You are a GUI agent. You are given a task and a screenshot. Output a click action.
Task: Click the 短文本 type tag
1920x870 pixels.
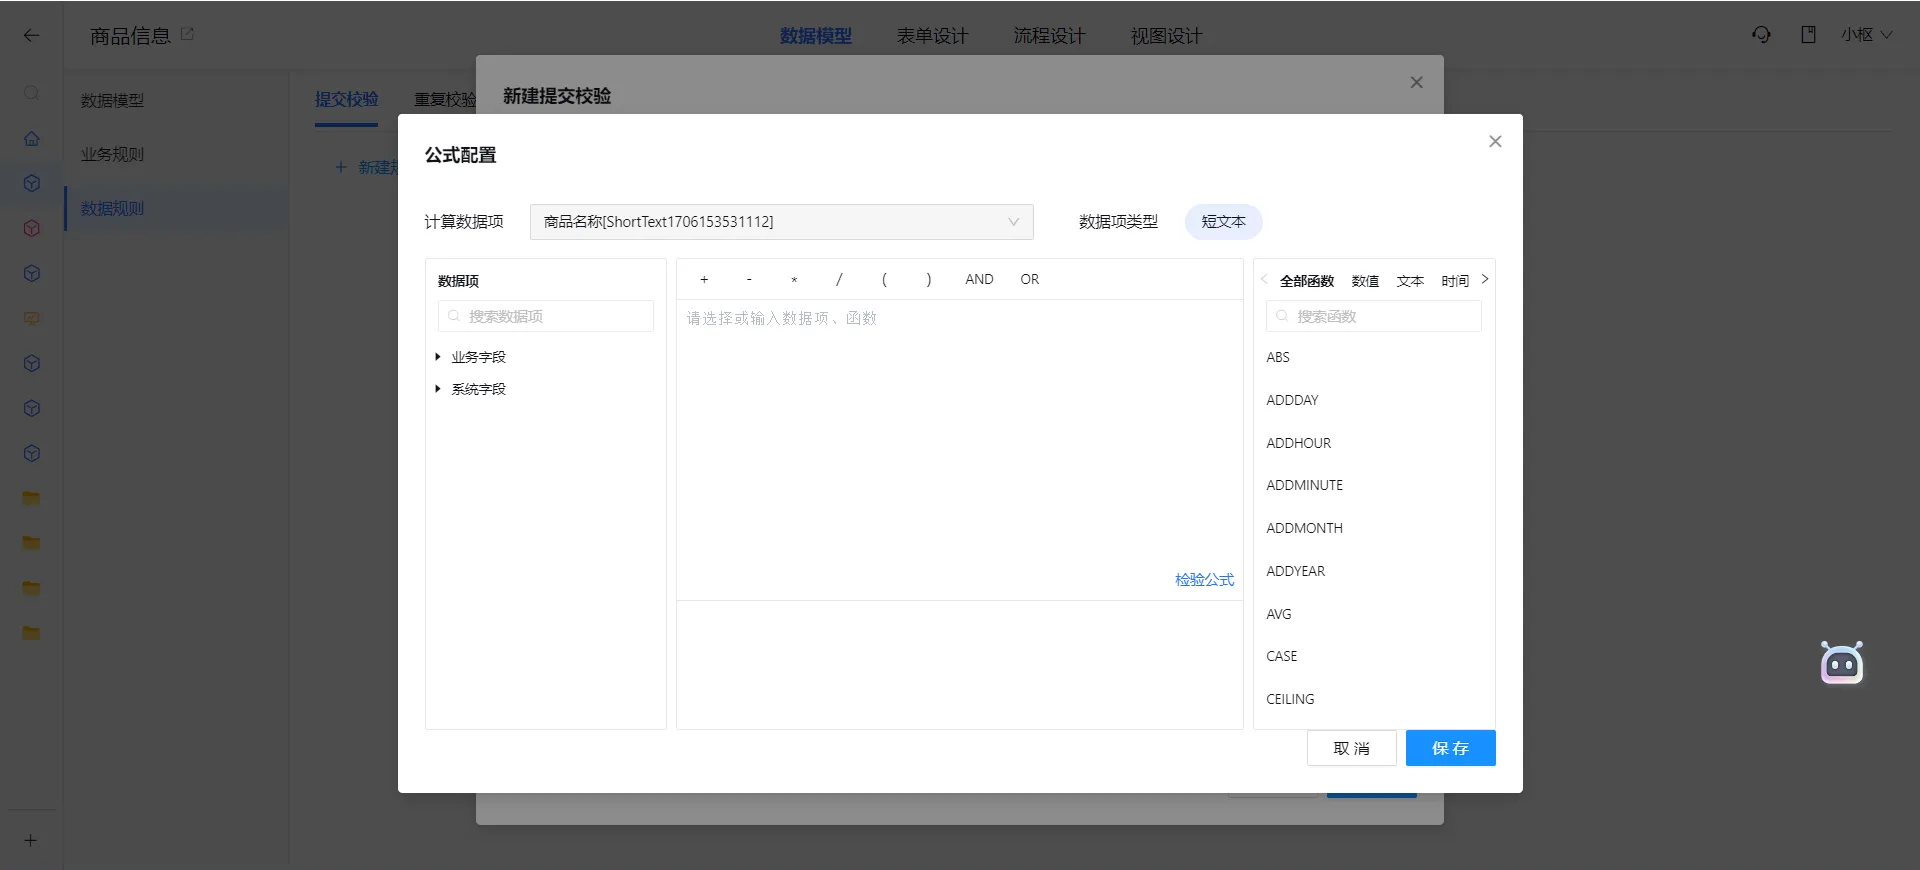1223,222
